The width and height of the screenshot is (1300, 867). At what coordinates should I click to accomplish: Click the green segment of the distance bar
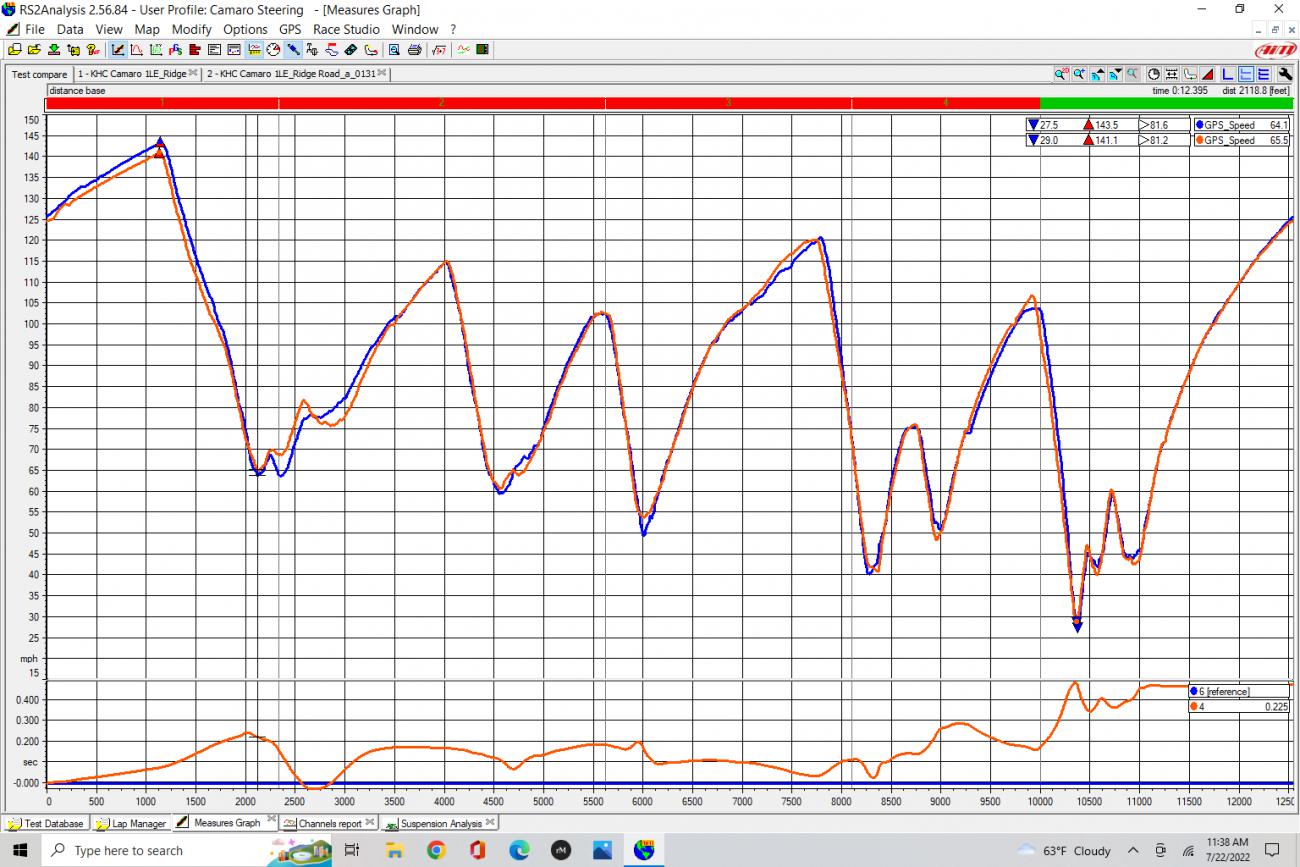1166,103
